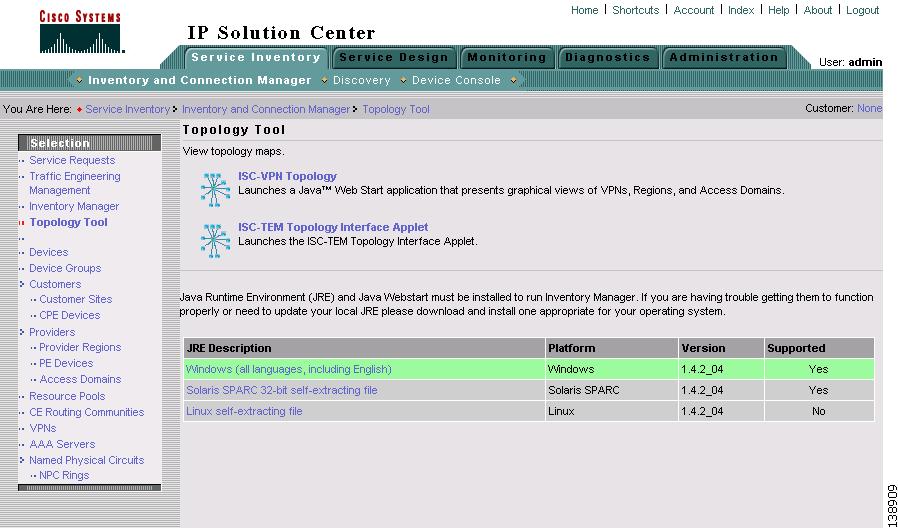This screenshot has height=528, width=898.
Task: Download the Linux self-extracting file
Action: coord(244,411)
